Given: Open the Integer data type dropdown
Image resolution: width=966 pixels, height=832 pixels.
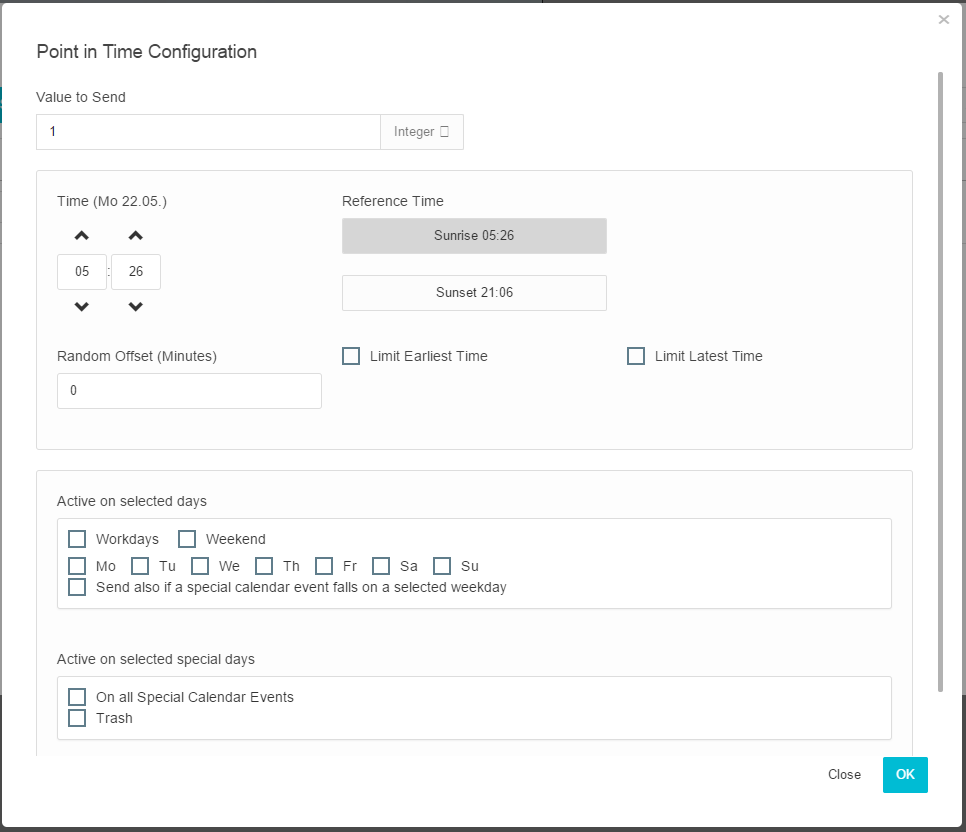Looking at the screenshot, I should 421,132.
